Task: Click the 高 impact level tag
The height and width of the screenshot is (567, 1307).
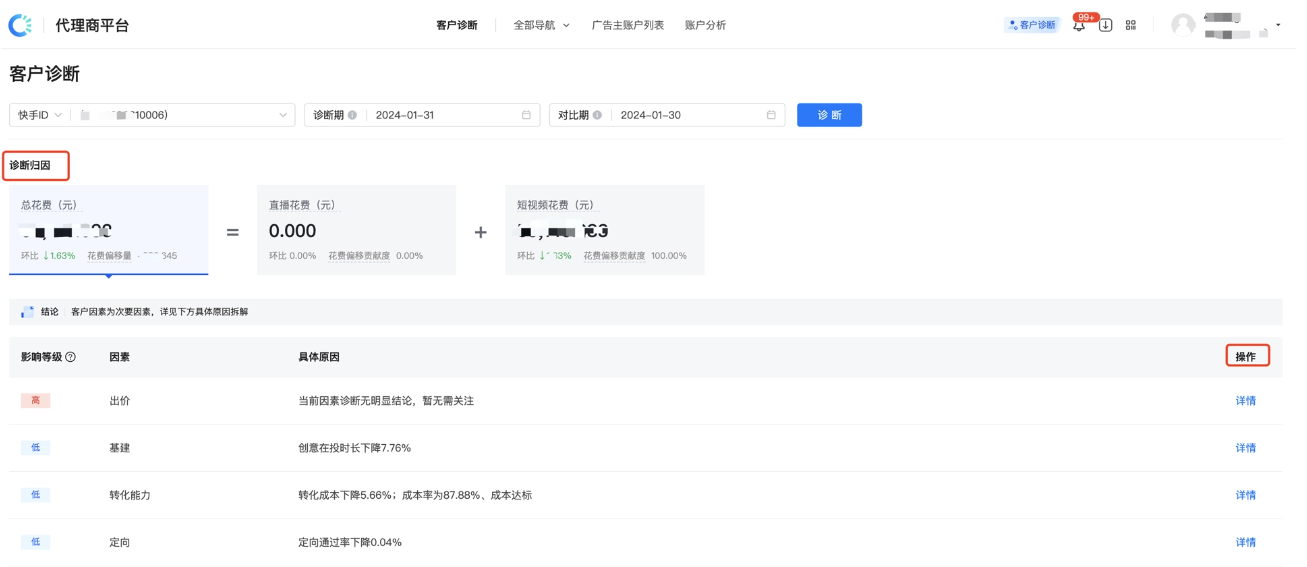Action: [35, 401]
